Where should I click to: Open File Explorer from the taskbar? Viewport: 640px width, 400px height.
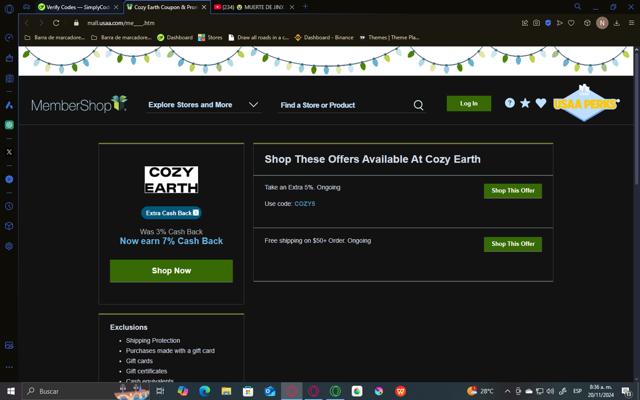coord(226,391)
